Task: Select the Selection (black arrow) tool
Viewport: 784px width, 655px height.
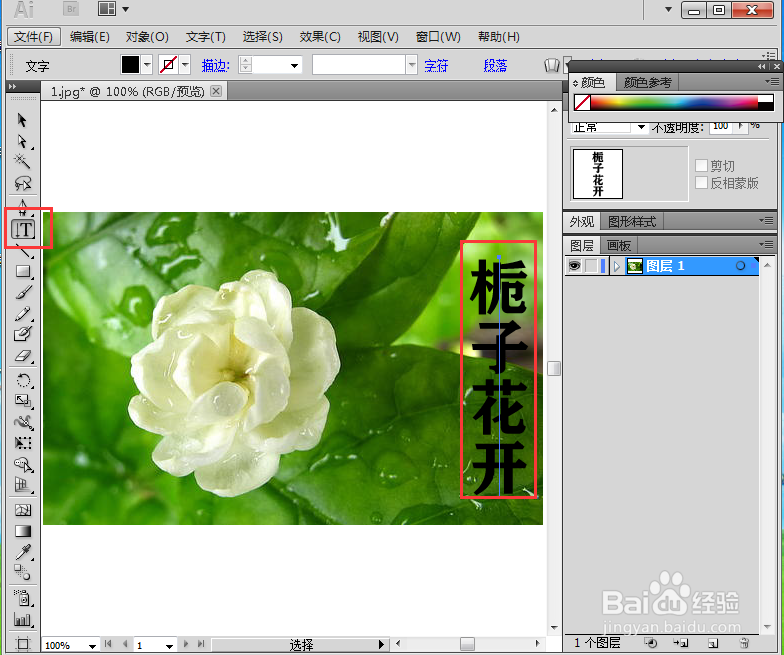Action: tap(22, 120)
